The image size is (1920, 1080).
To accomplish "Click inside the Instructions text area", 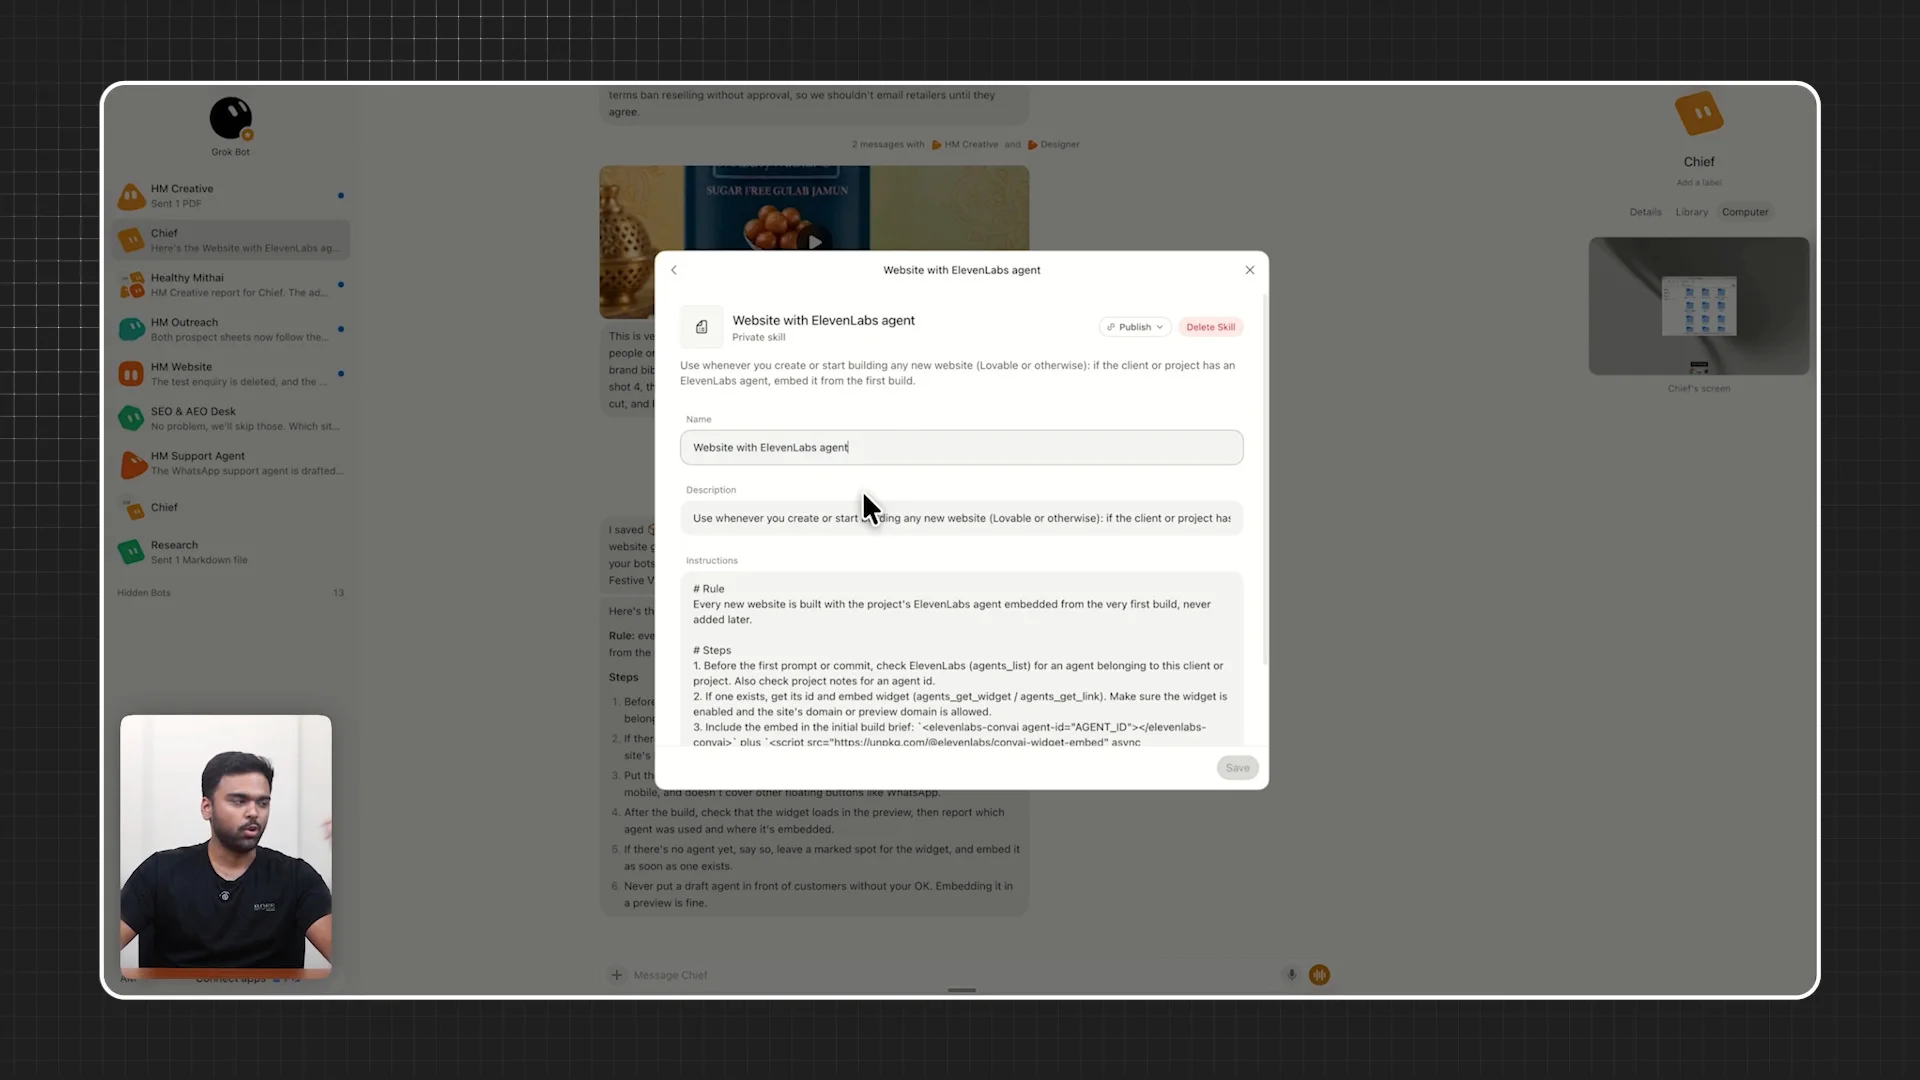I will (961, 660).
